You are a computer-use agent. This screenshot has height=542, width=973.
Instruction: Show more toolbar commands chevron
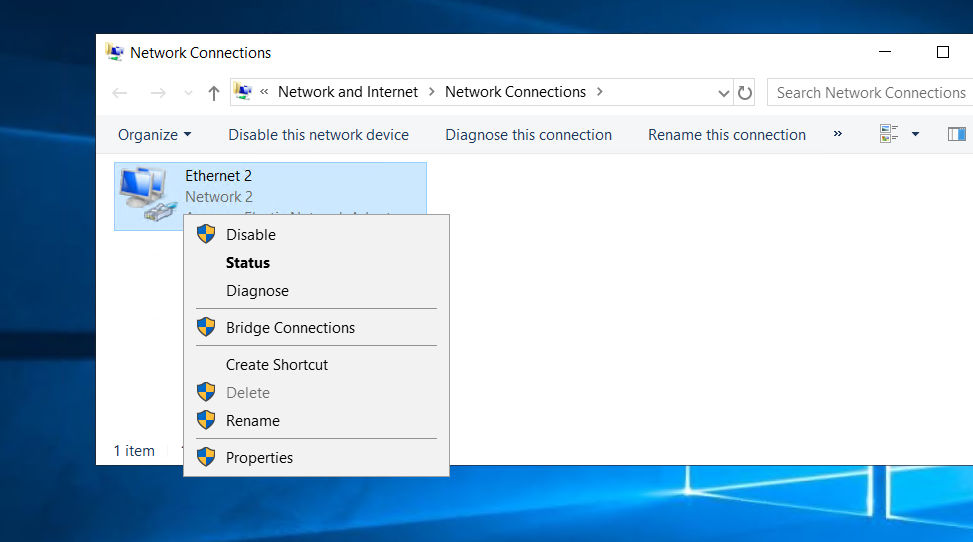point(838,133)
